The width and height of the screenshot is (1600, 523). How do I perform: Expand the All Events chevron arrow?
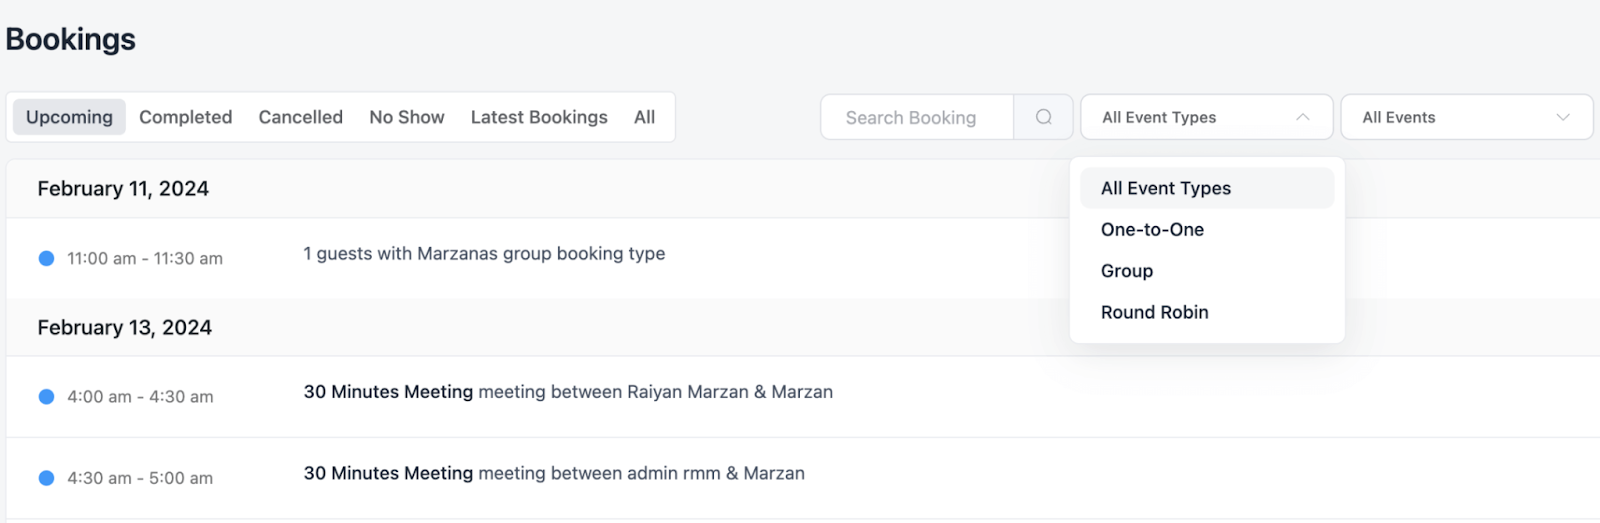(x=1562, y=117)
